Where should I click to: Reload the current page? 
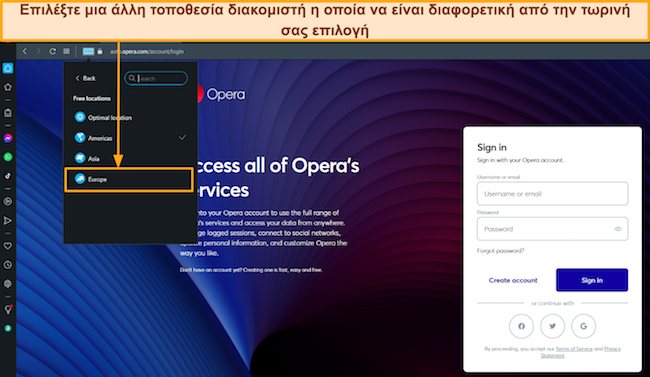point(53,51)
